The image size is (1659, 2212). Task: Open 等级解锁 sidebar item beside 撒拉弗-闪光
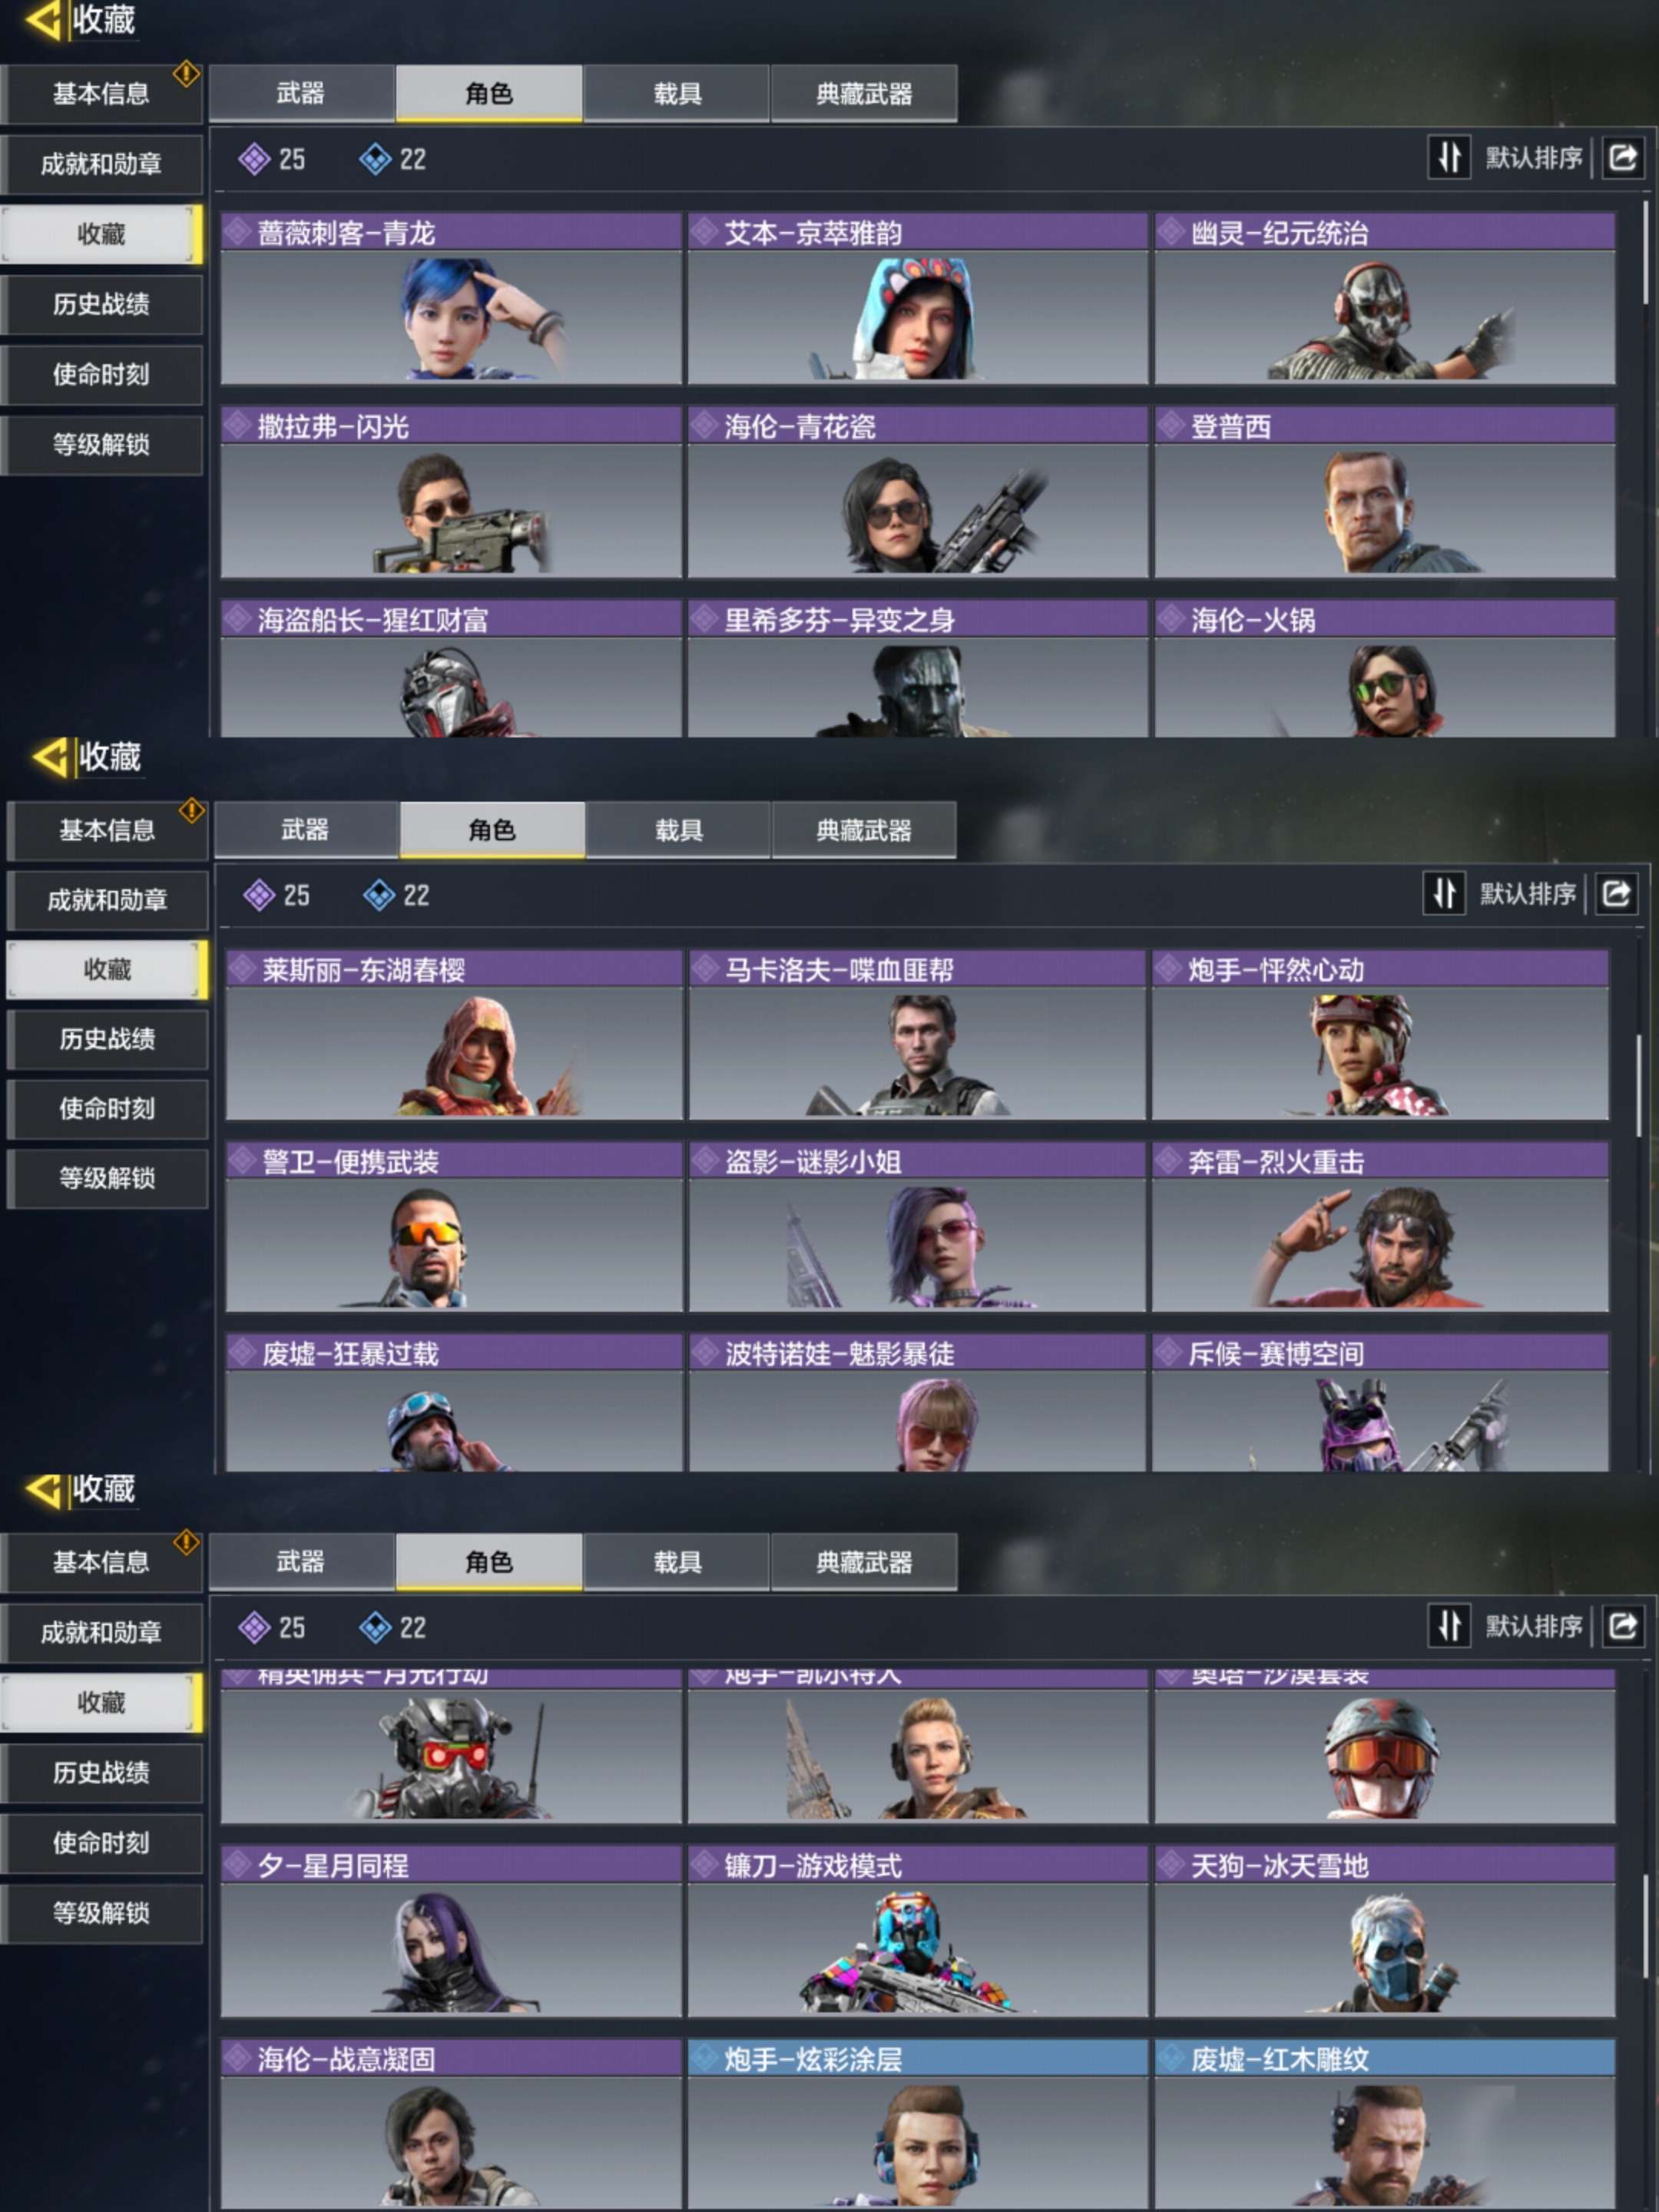101,444
